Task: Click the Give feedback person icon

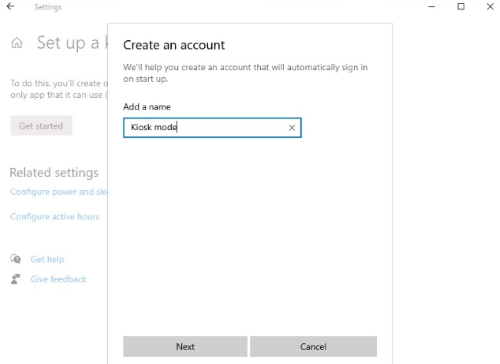Action: (15, 279)
